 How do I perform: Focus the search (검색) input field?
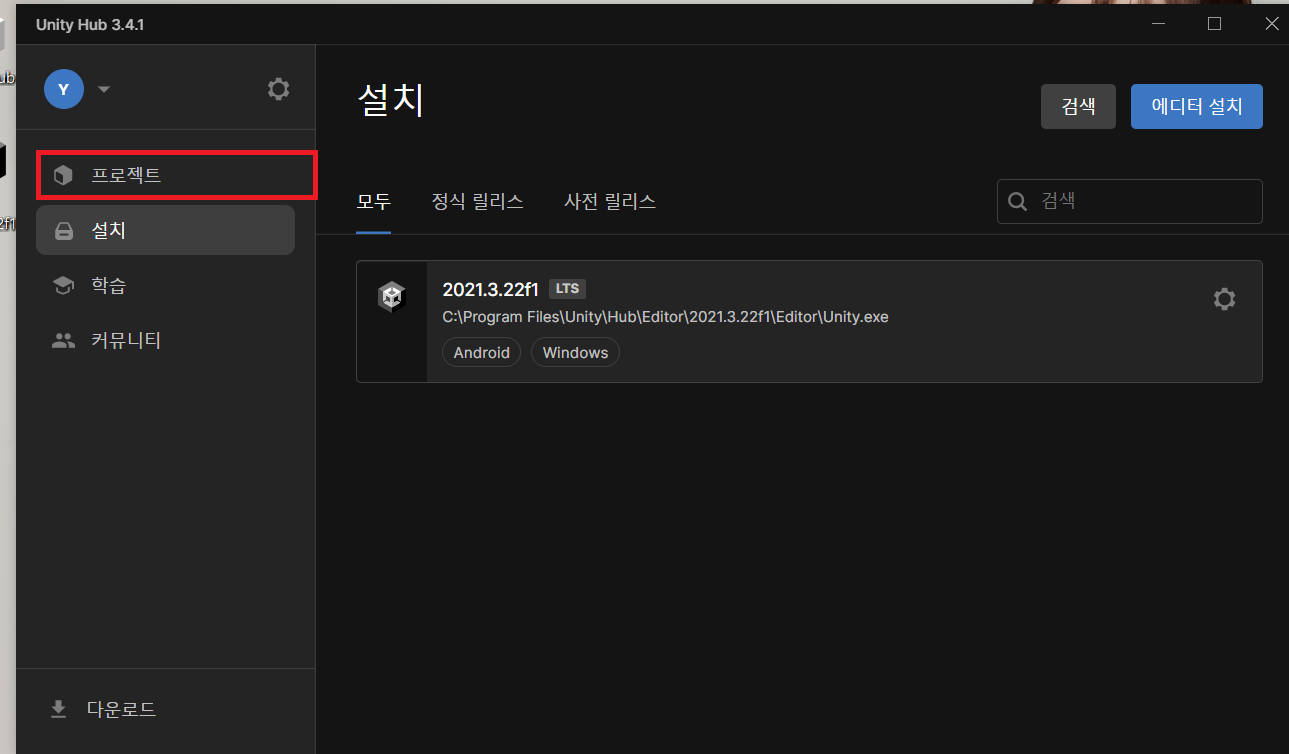point(1130,201)
